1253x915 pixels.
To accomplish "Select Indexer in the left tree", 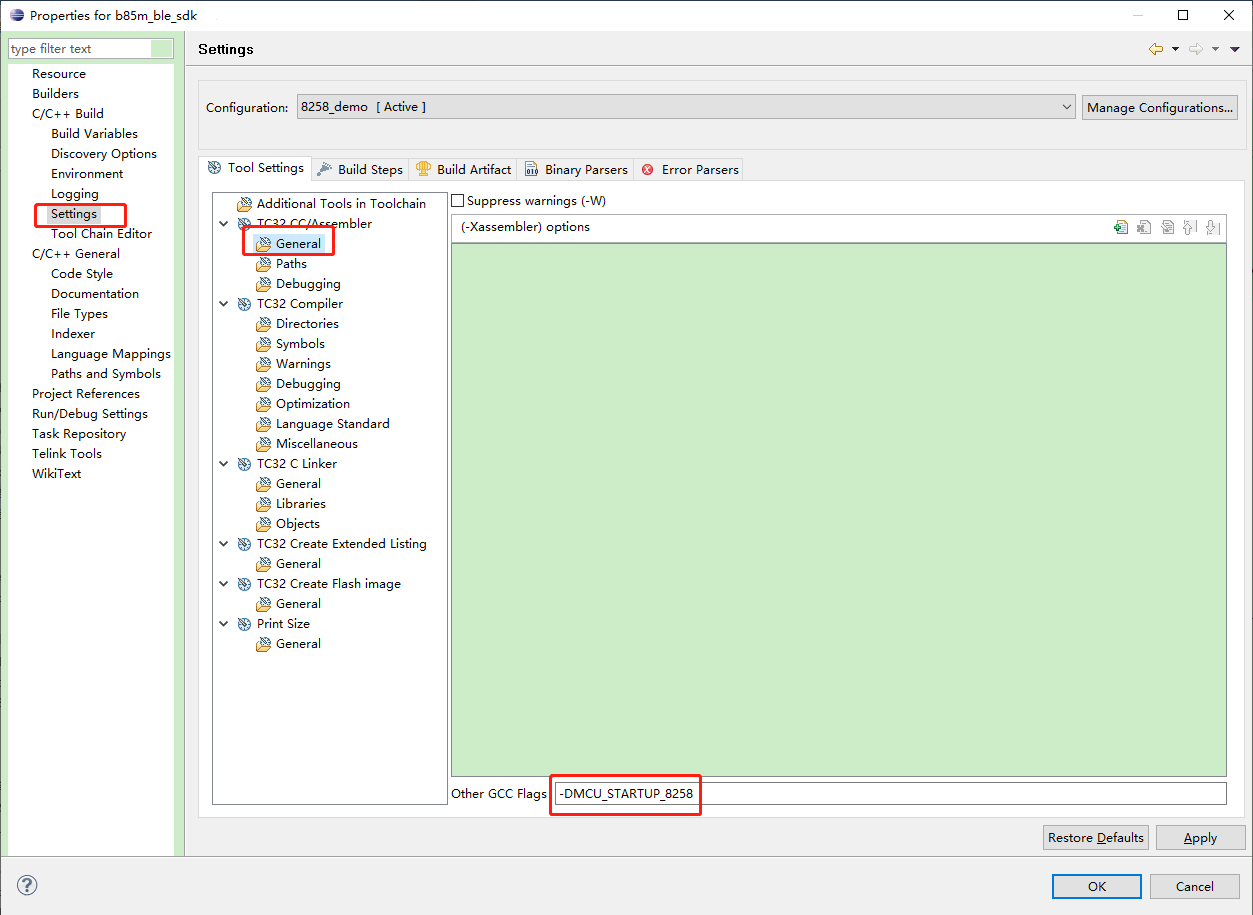I will [73, 333].
